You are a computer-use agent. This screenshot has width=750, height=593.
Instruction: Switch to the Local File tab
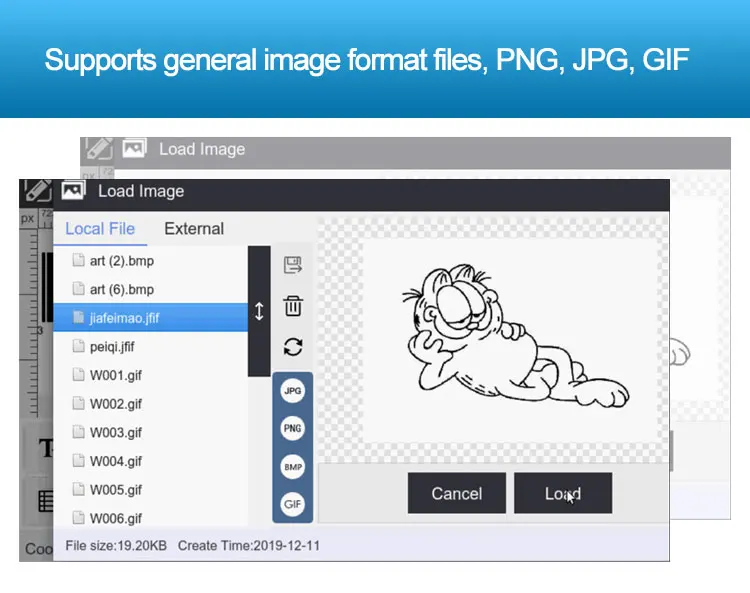coord(100,228)
